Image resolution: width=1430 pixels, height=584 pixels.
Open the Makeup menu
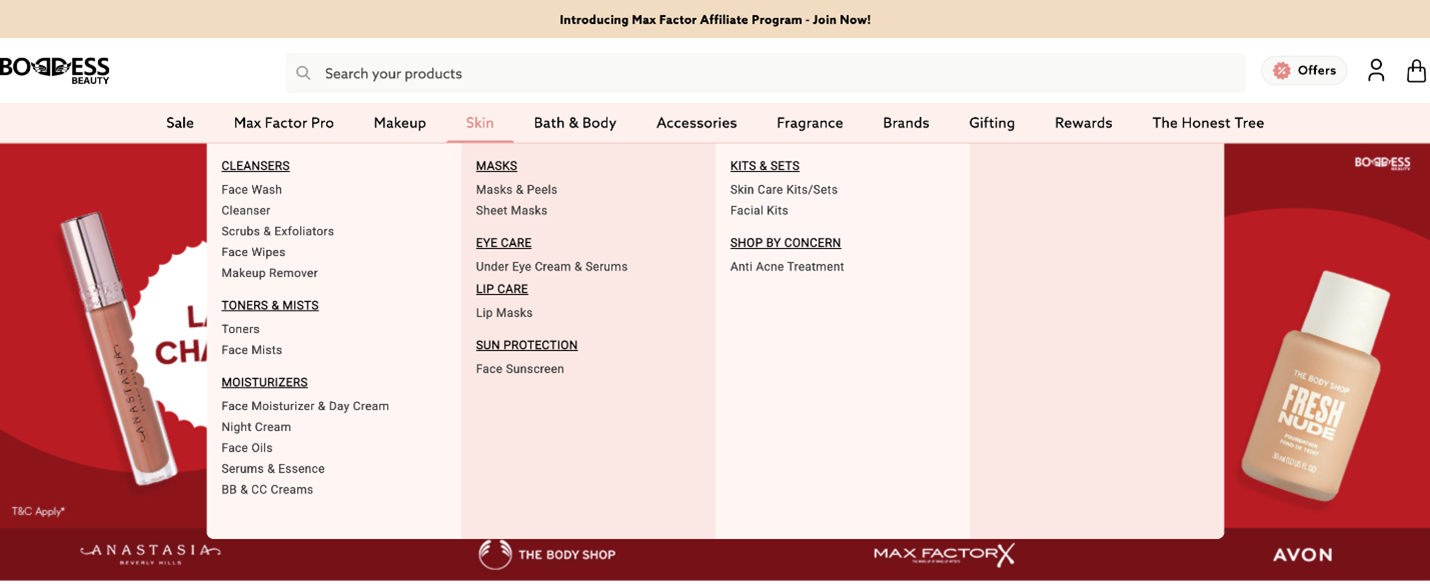coord(399,123)
